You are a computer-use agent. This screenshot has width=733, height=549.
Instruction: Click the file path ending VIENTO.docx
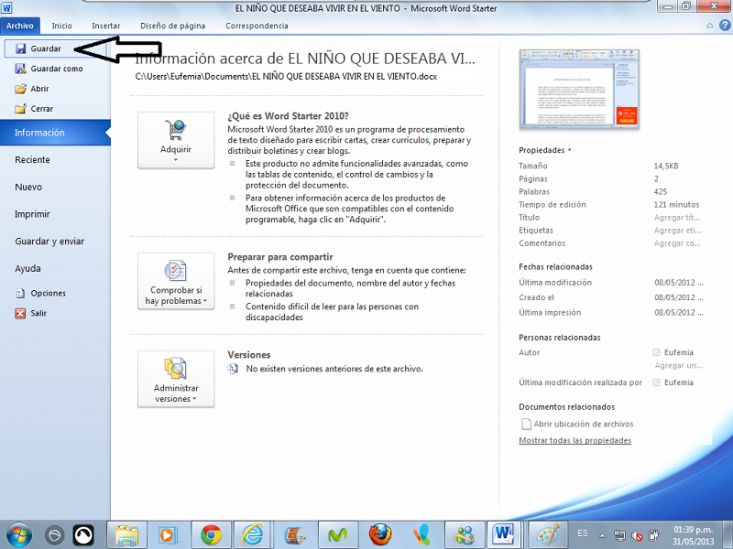(x=286, y=77)
